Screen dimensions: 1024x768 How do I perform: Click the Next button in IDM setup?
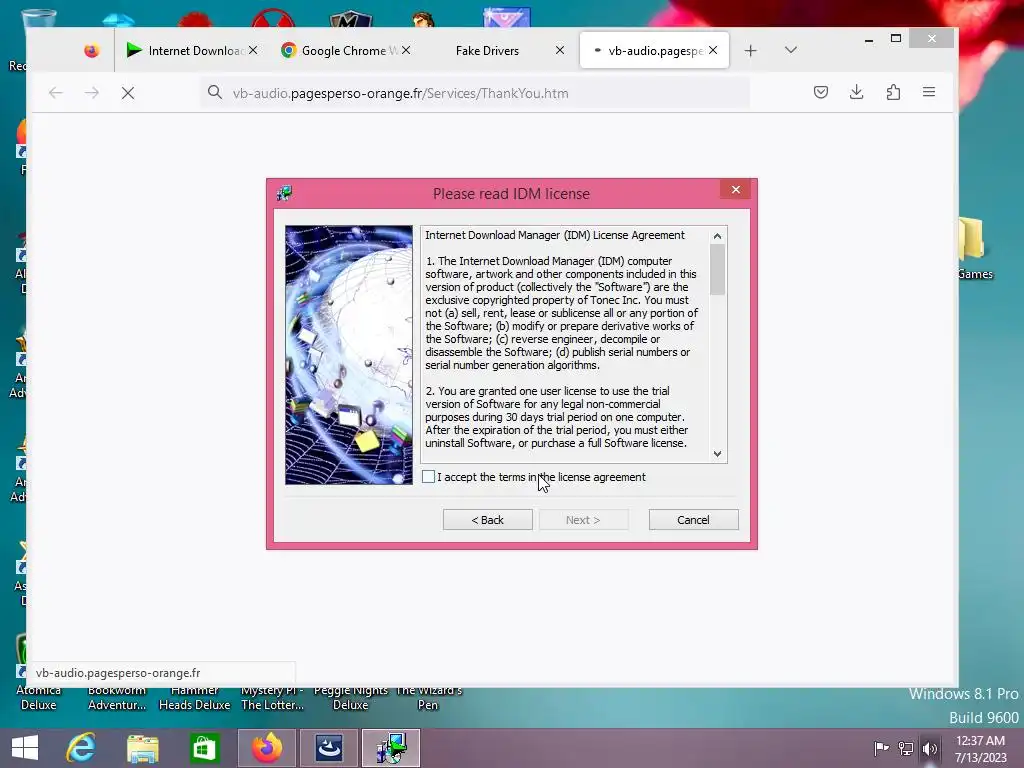click(583, 520)
